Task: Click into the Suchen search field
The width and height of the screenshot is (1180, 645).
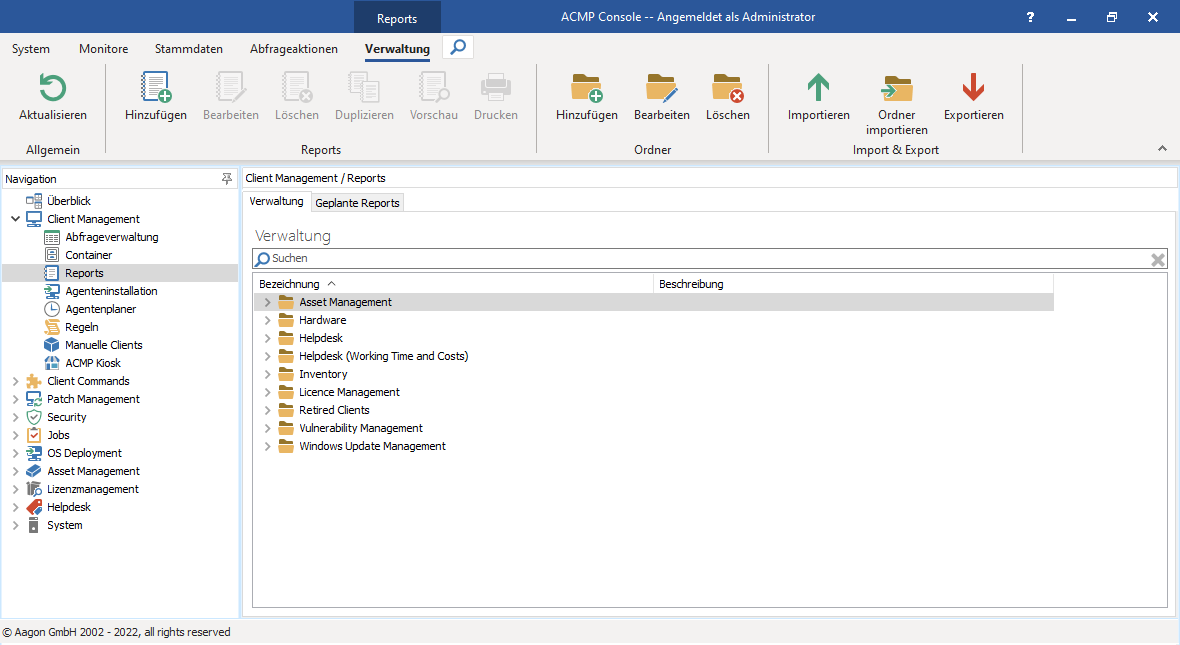Action: coord(710,259)
